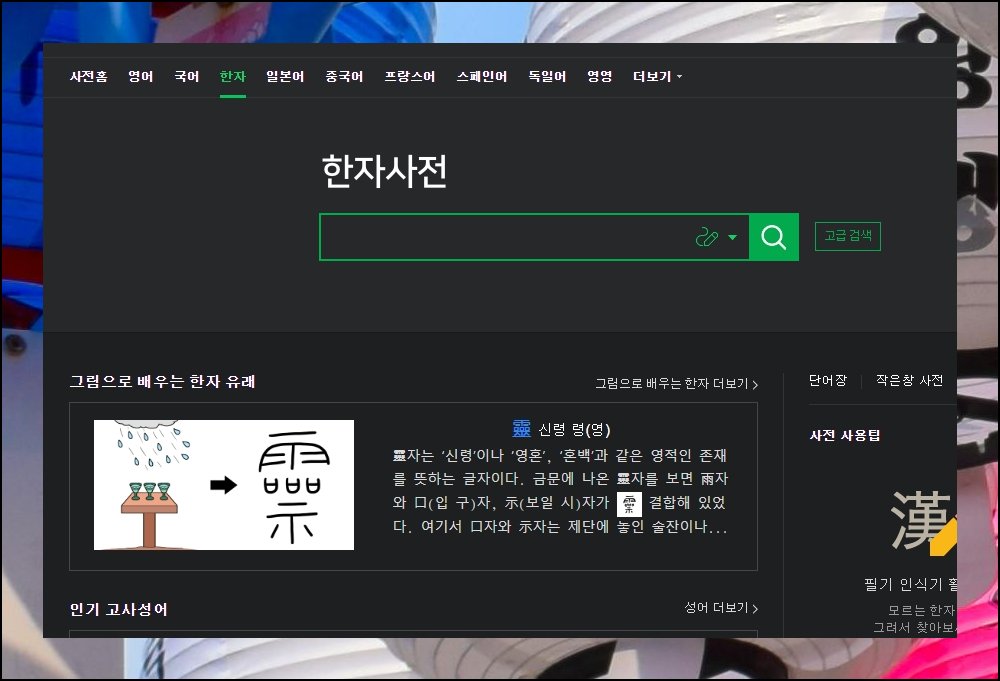Image resolution: width=1000 pixels, height=681 pixels.
Task: Click the small inline ancient glyph image
Action: tap(629, 504)
